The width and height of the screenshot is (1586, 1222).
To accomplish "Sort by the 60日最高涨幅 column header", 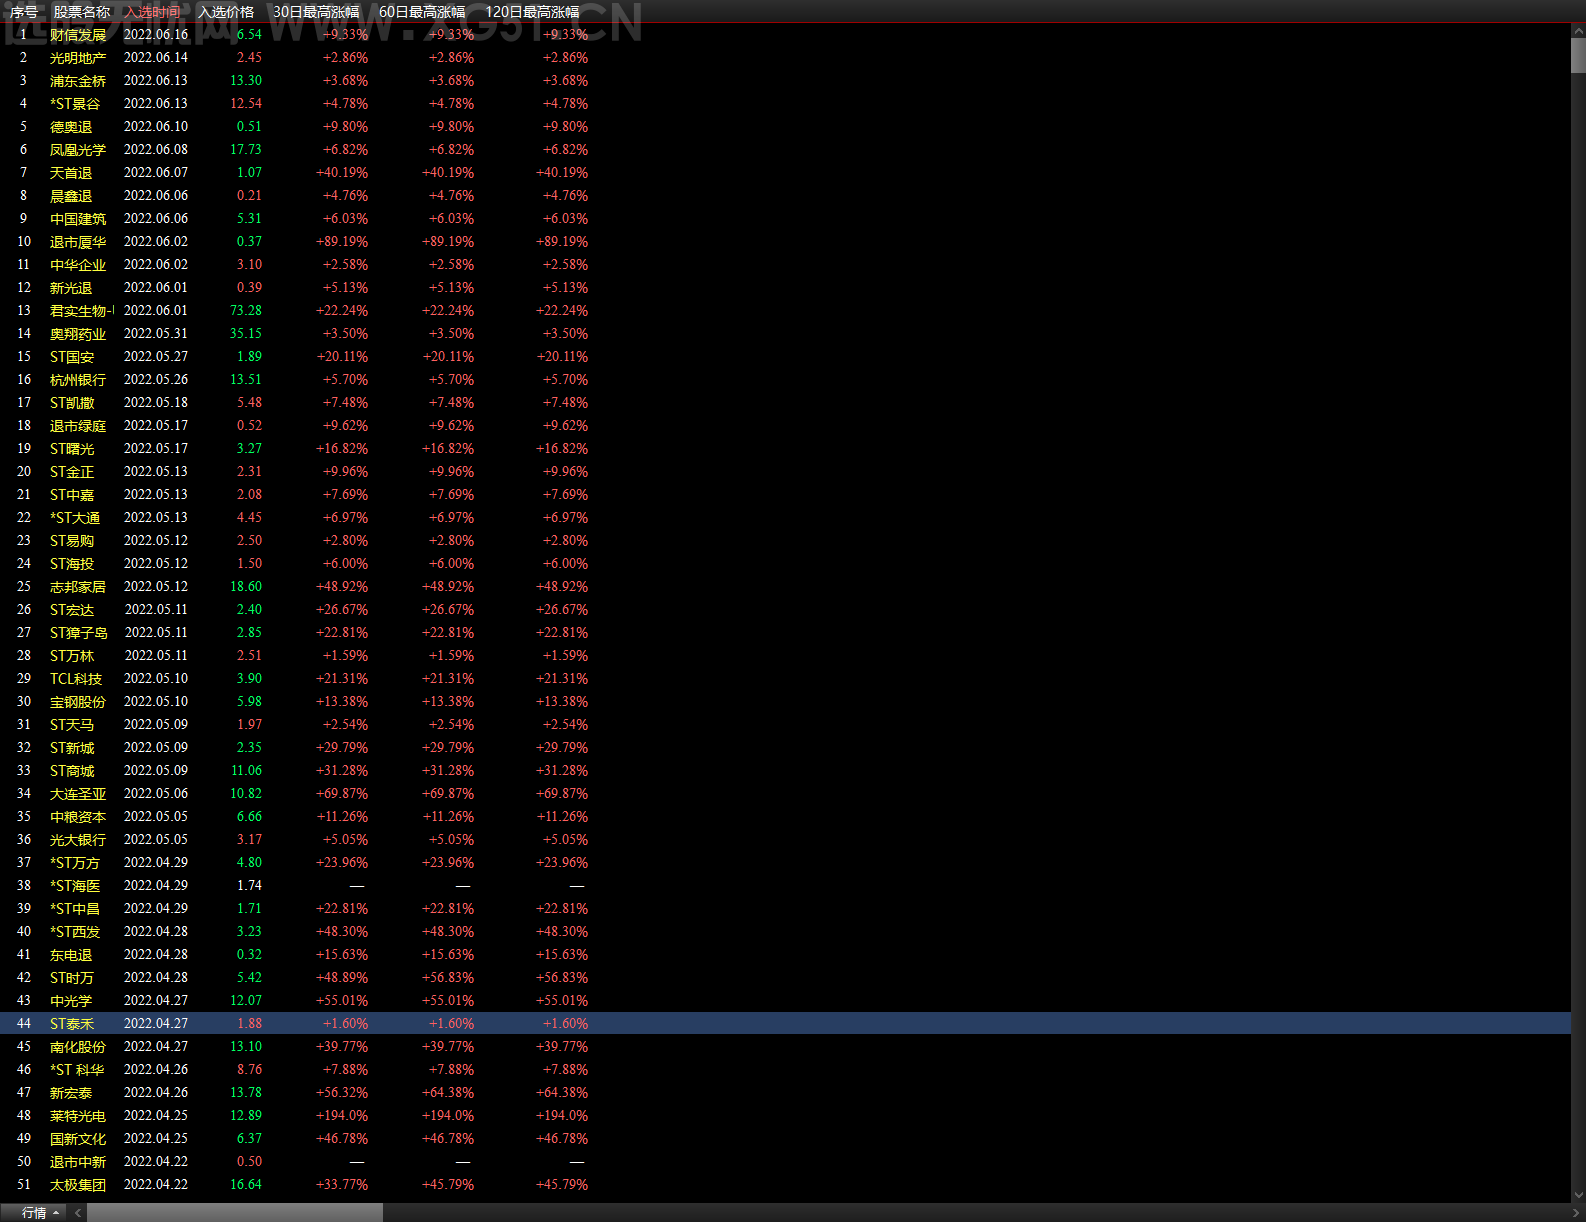I will tap(422, 12).
